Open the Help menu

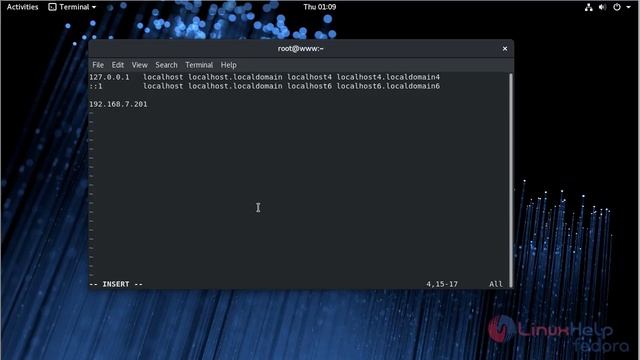[229, 65]
